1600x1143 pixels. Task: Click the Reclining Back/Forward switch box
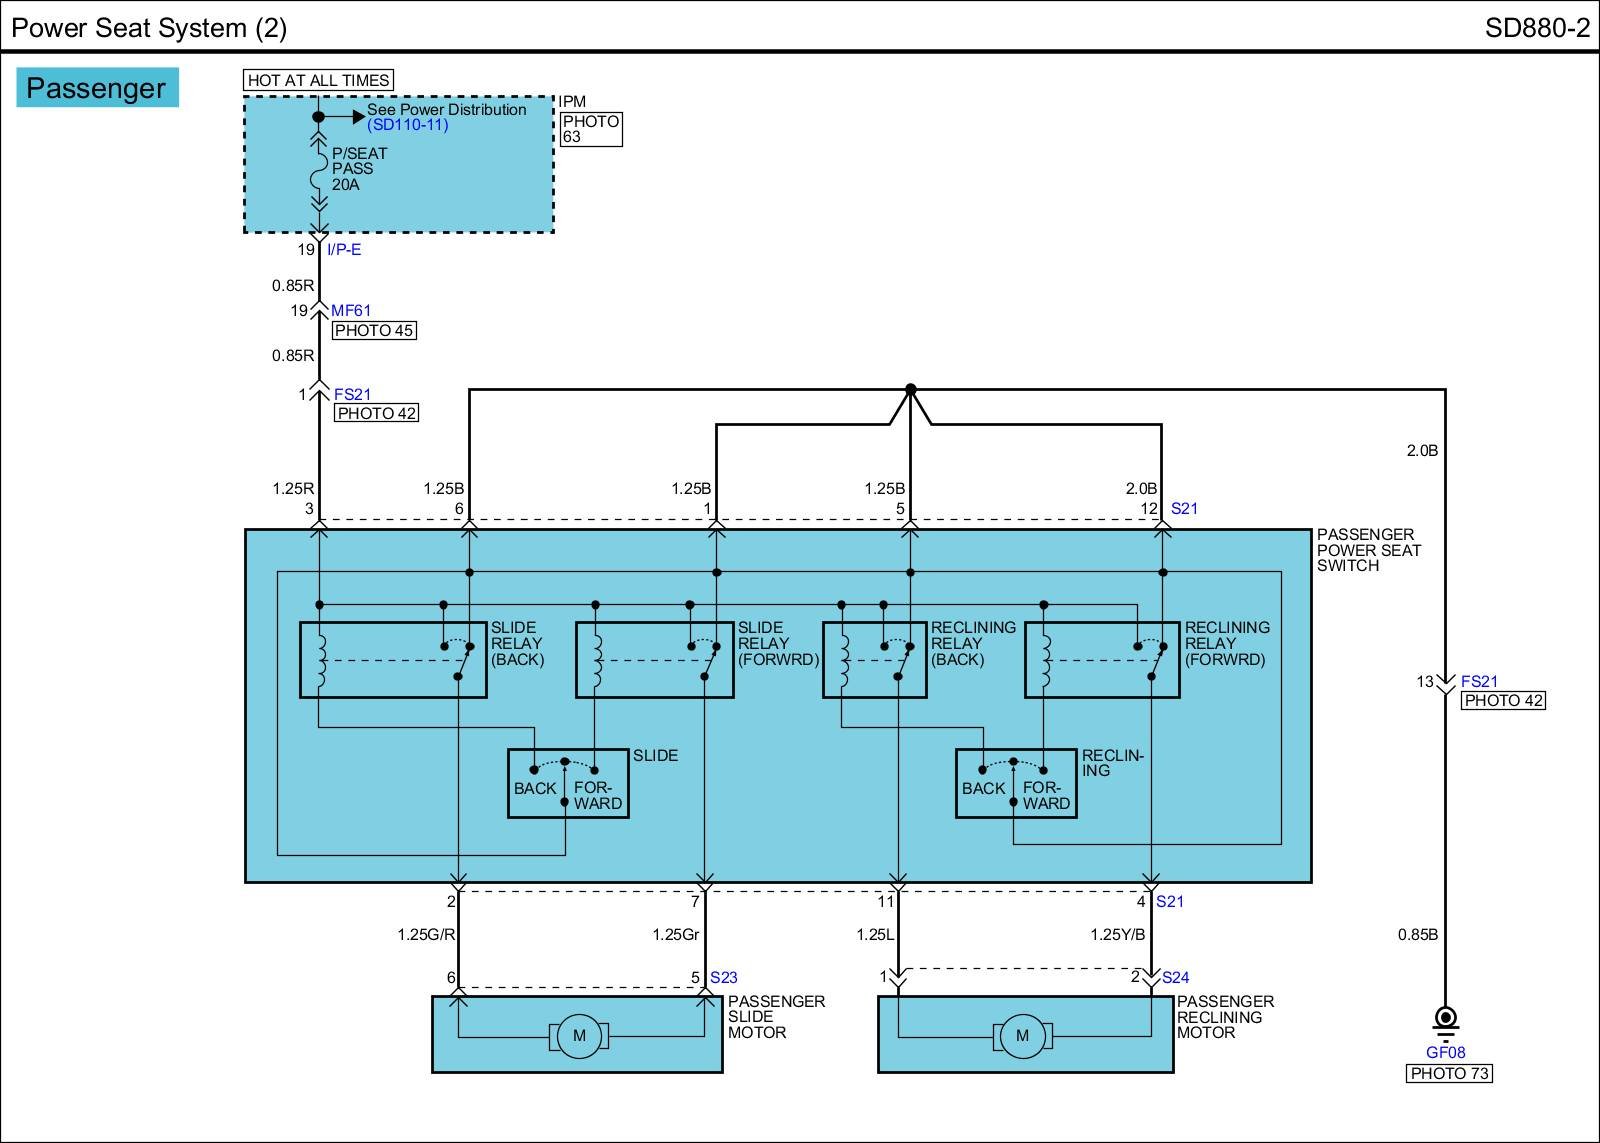1016,783
